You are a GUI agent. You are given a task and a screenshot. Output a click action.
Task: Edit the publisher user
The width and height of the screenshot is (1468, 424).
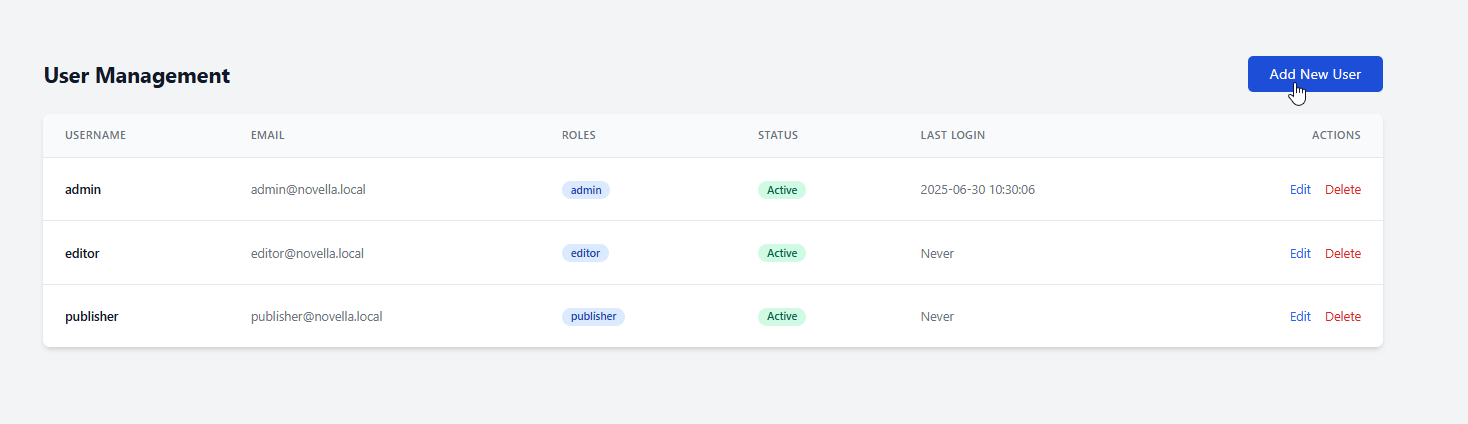[x=1299, y=317]
